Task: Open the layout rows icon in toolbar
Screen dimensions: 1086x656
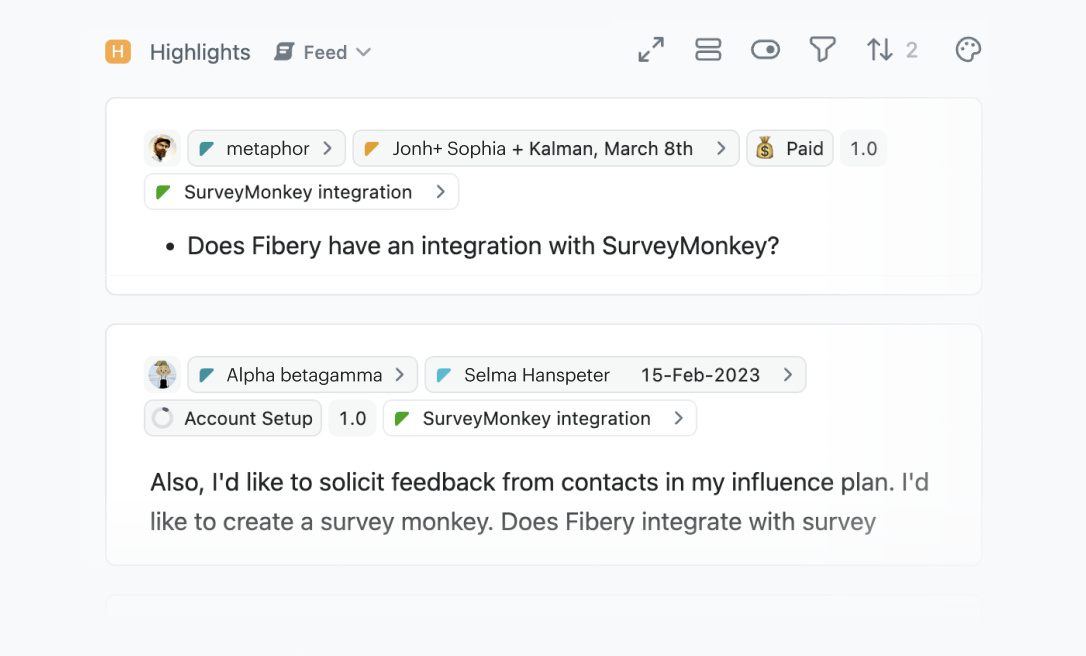Action: [708, 50]
